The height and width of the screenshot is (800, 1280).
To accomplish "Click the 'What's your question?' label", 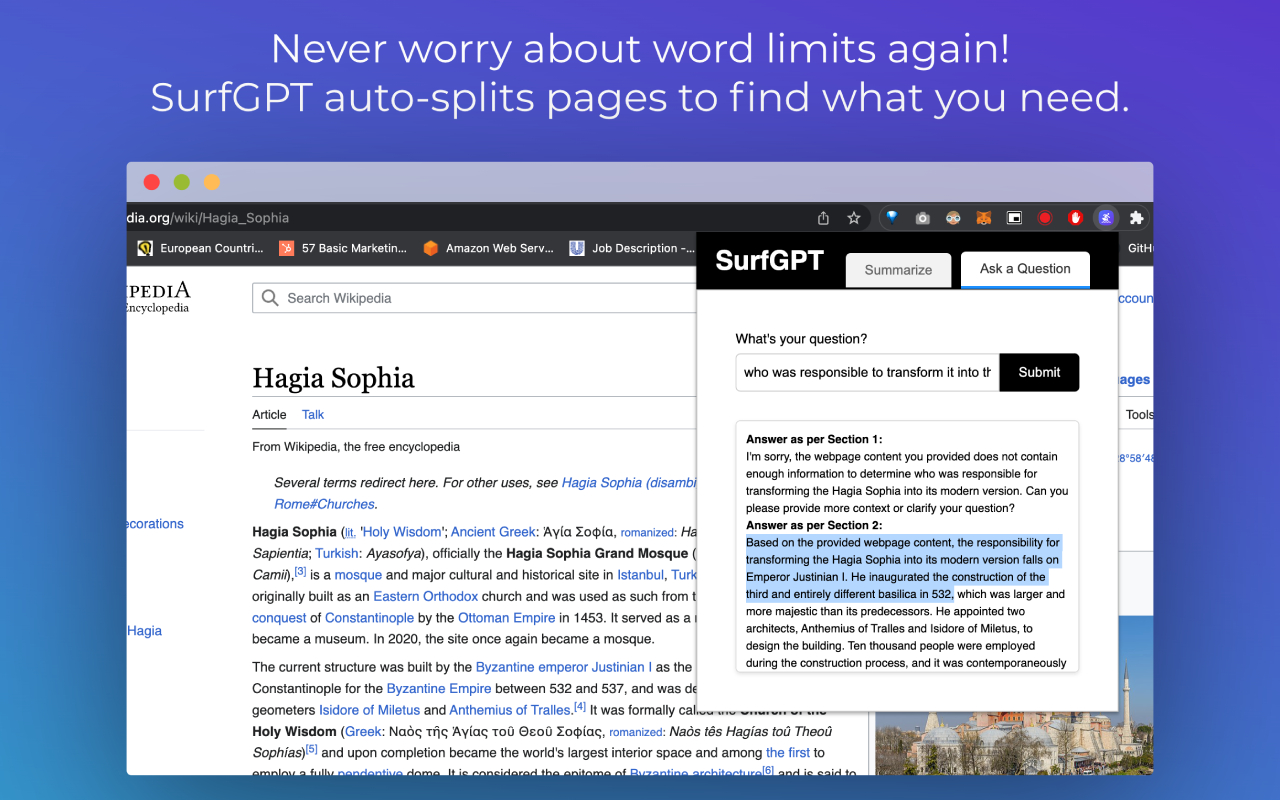I will pyautogui.click(x=802, y=339).
